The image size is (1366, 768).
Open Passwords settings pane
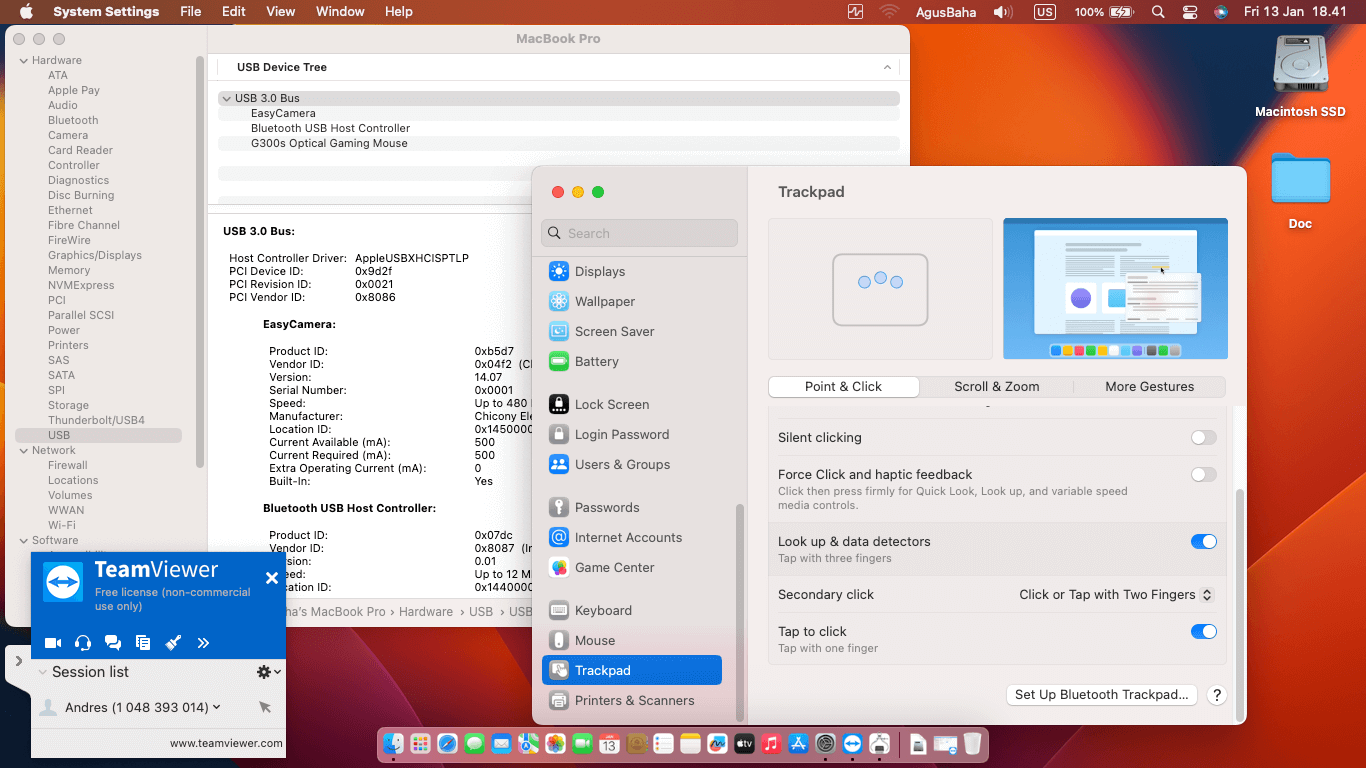[631, 507]
